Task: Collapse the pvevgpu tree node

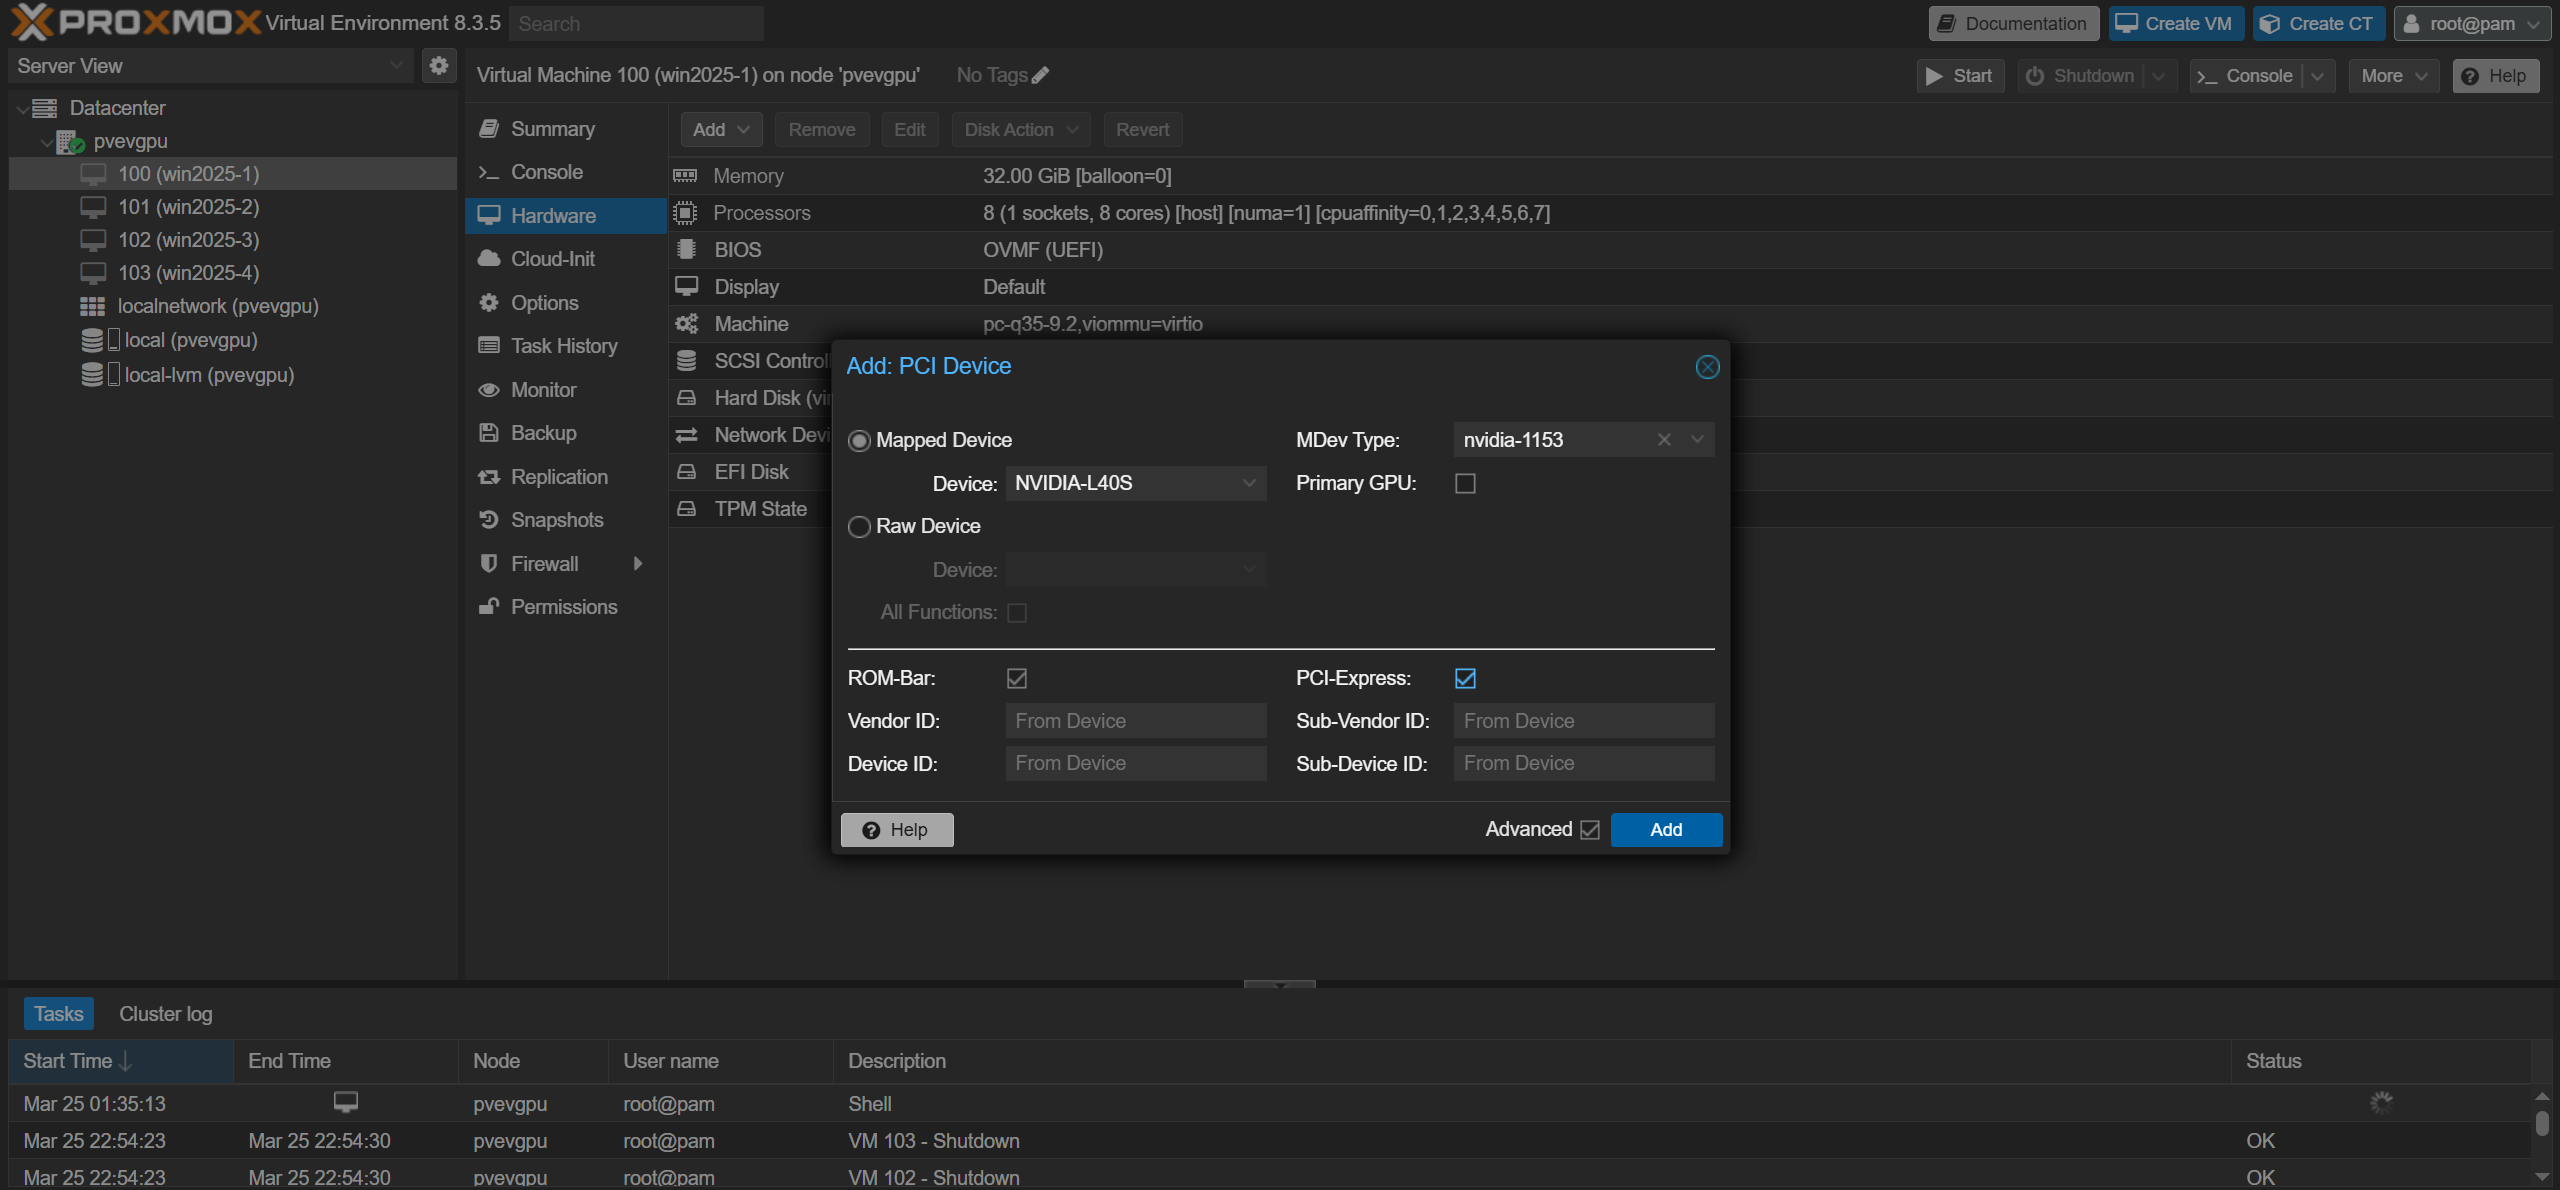Action: click(46, 142)
